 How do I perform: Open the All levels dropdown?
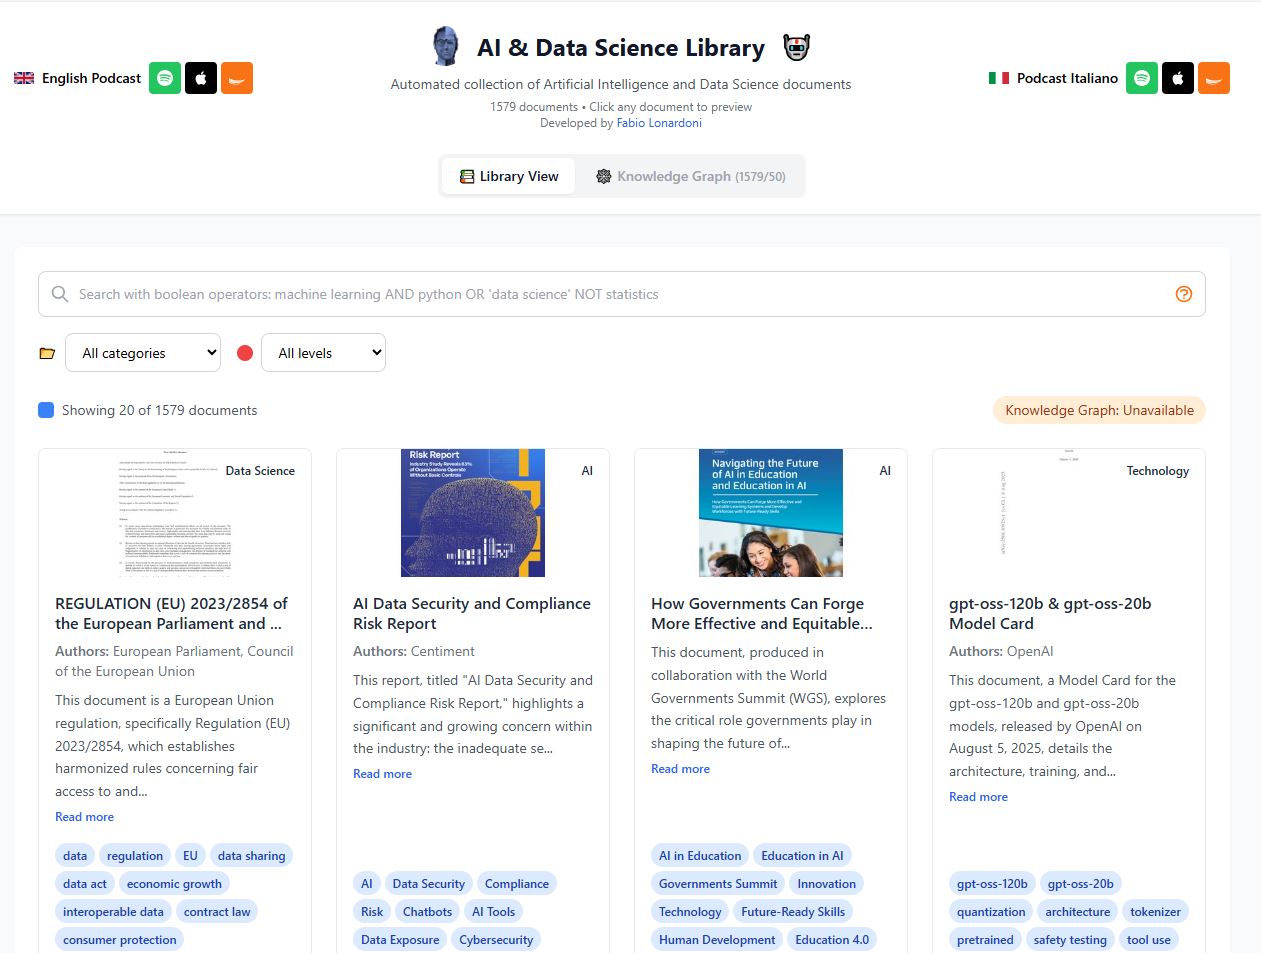[323, 352]
